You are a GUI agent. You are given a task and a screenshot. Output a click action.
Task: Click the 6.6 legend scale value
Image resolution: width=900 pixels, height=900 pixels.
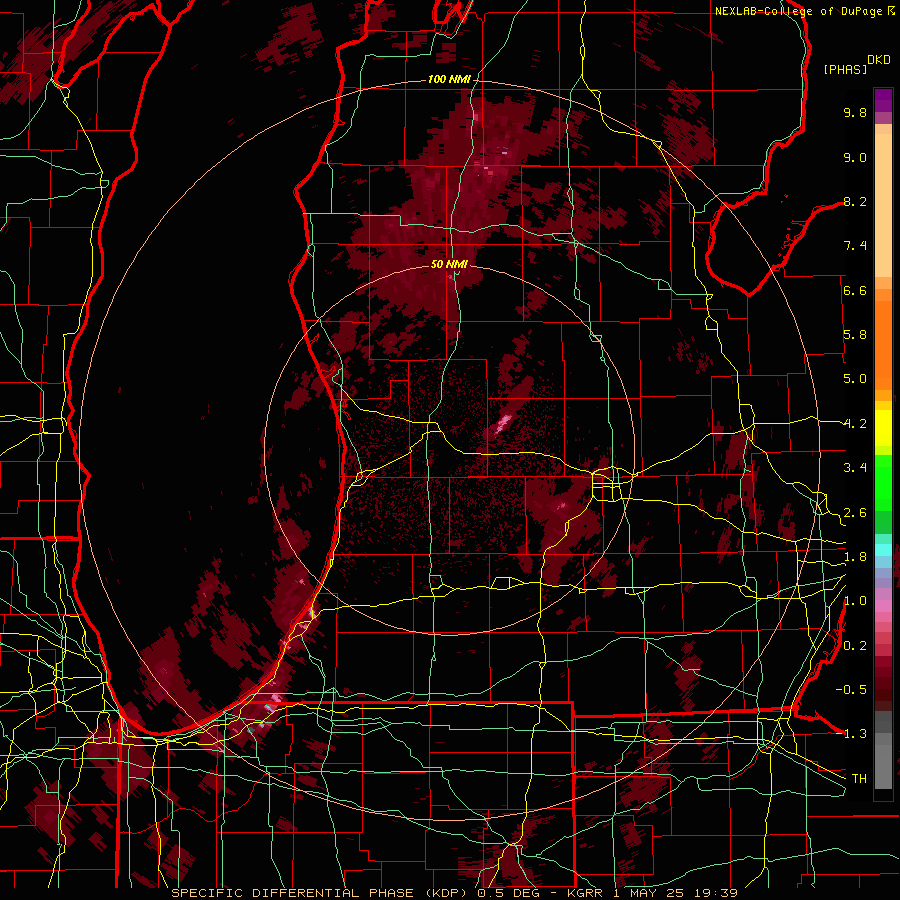click(855, 290)
